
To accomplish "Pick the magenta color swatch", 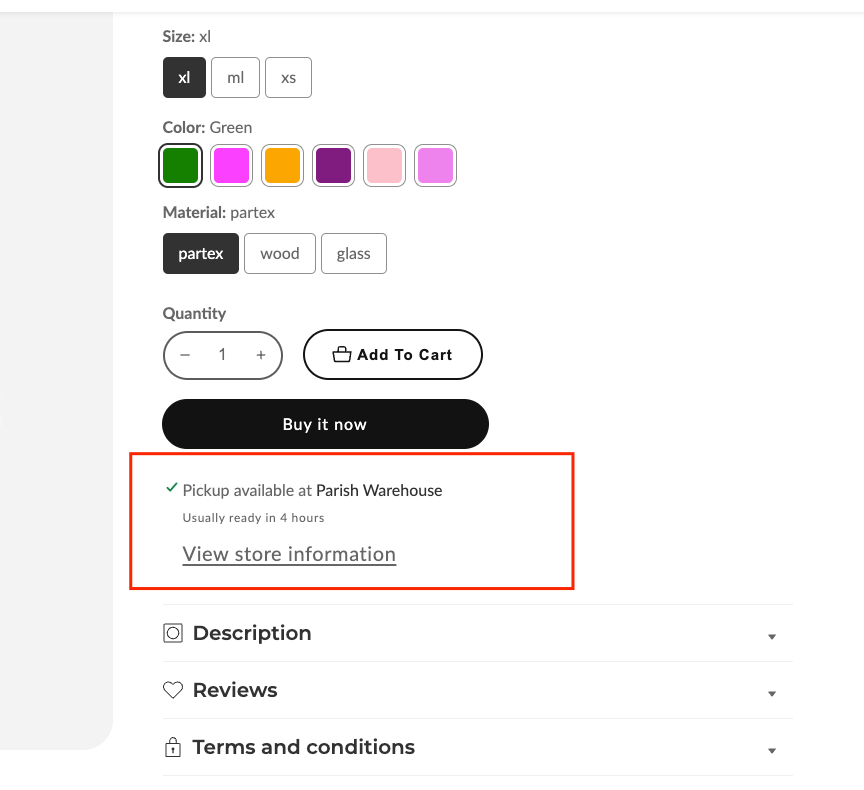I will point(231,165).
